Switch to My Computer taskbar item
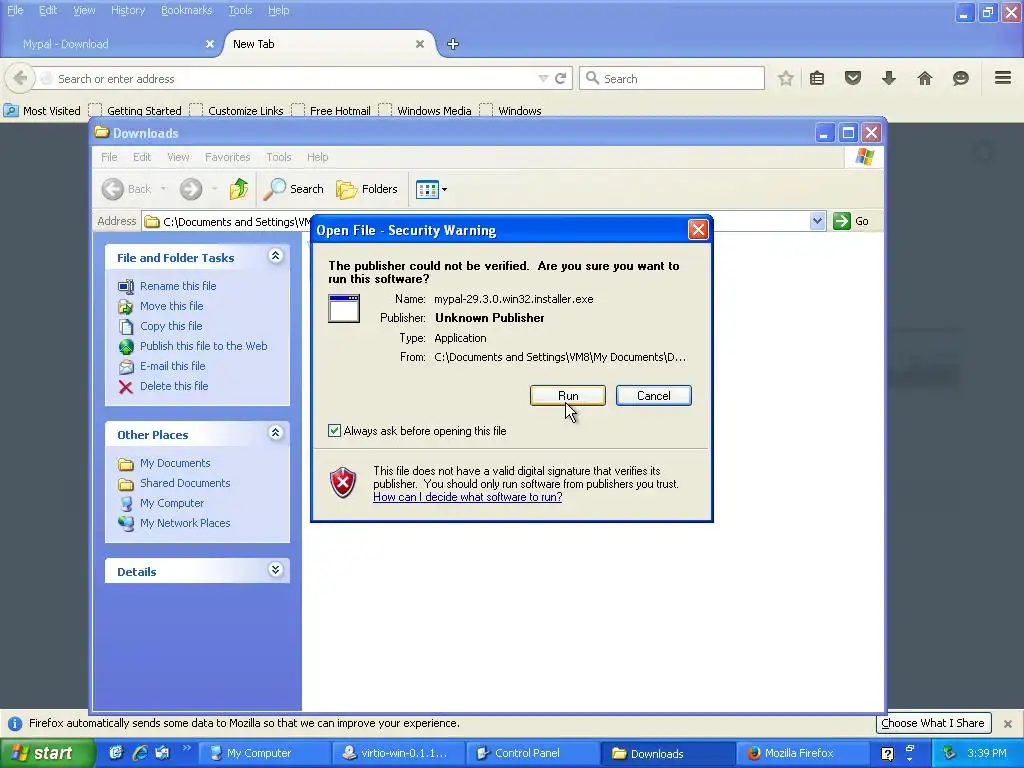The image size is (1024, 768). pyautogui.click(x=263, y=753)
